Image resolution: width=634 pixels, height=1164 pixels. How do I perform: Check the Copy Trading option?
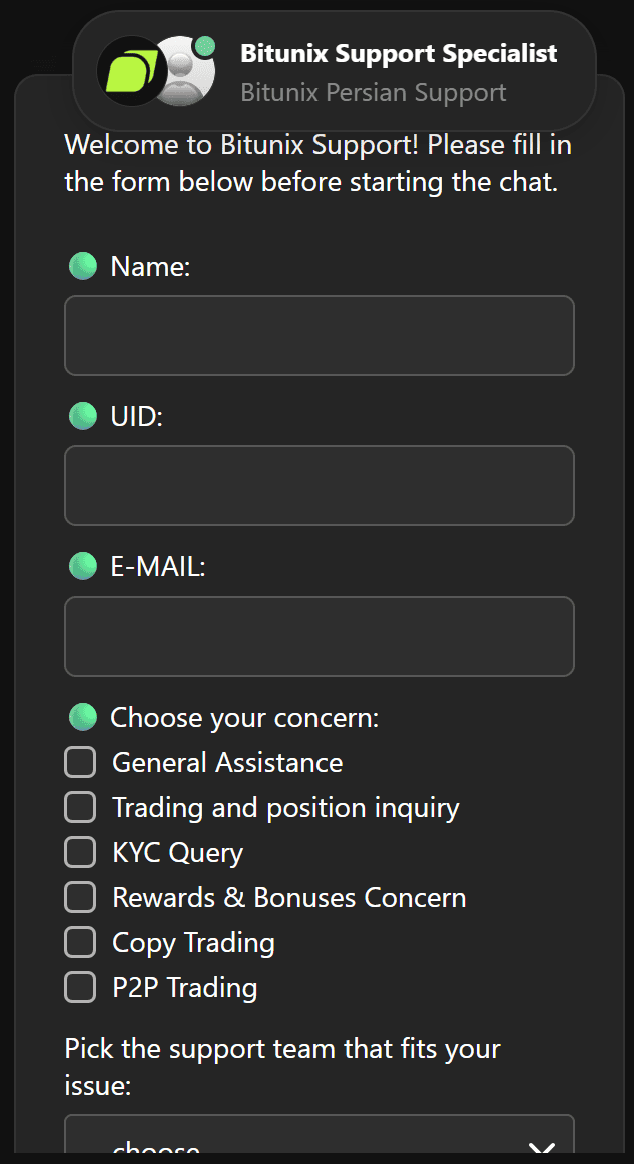pos(80,942)
